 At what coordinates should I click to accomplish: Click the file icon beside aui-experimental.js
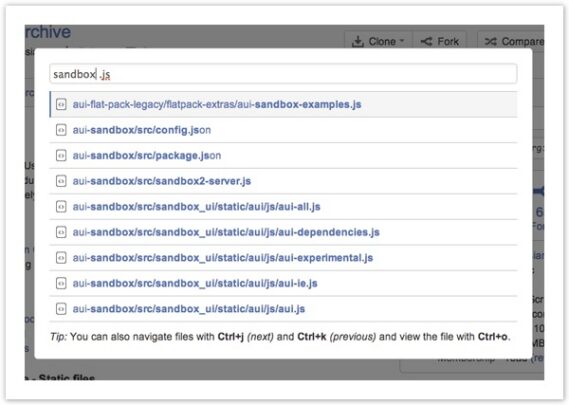click(x=61, y=258)
